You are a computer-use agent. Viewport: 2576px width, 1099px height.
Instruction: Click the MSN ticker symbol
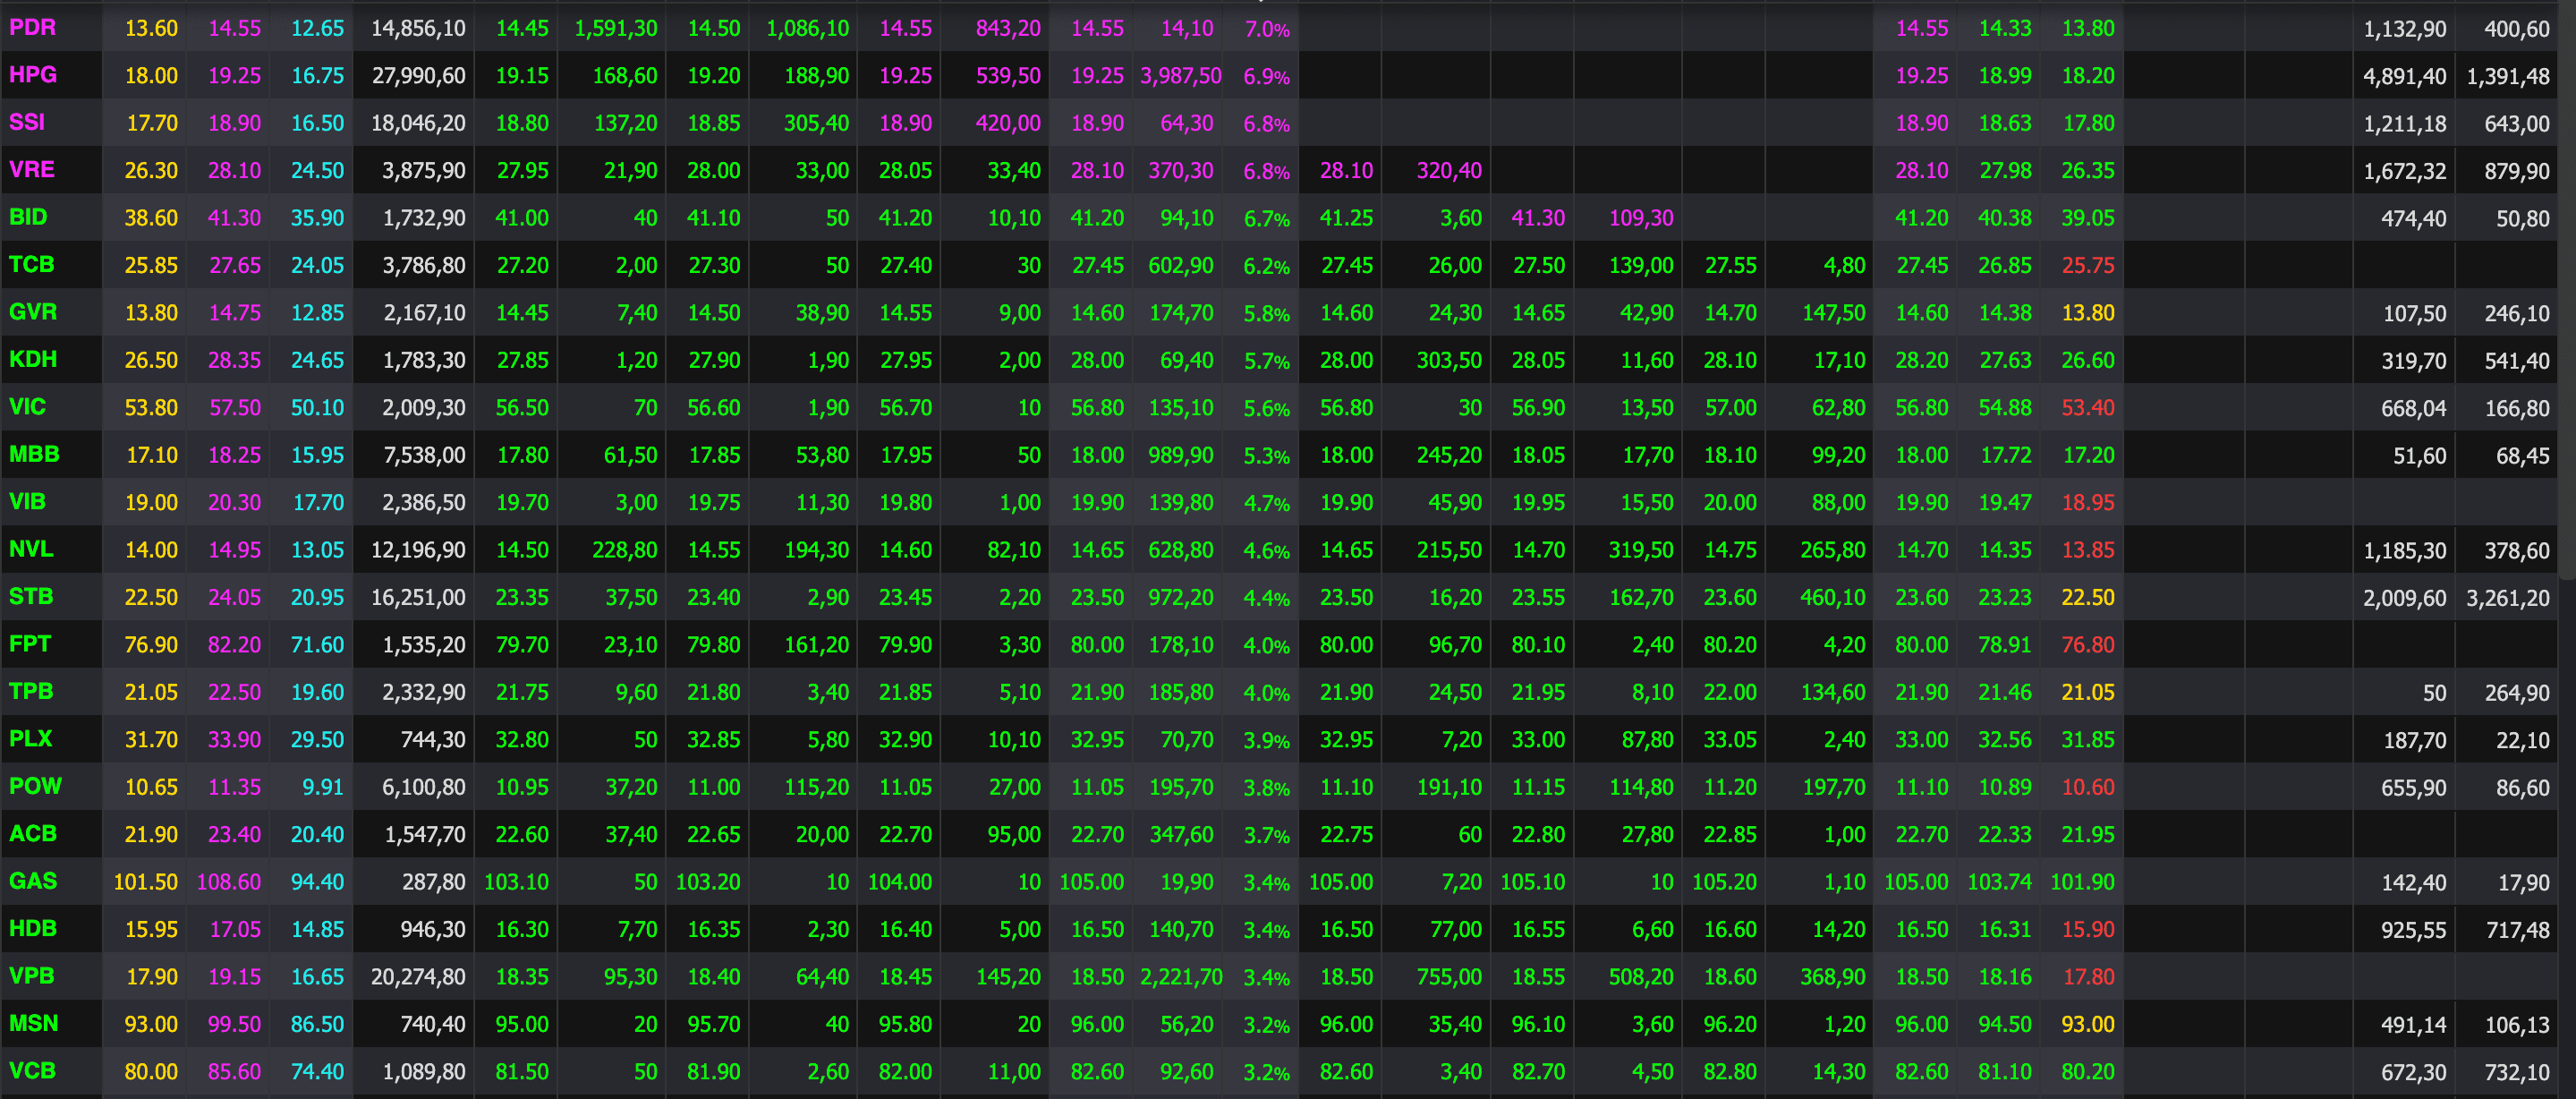[x=34, y=1024]
